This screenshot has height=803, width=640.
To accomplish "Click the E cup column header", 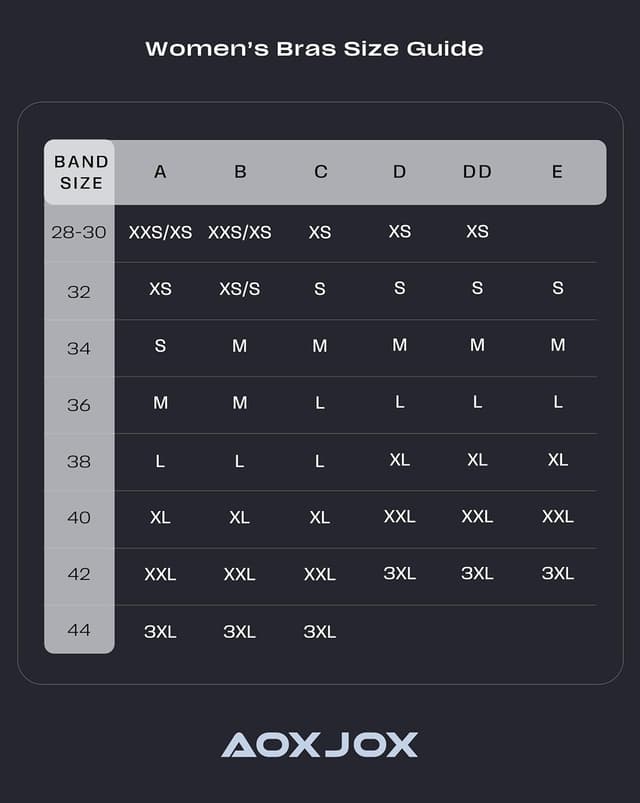I will click(557, 172).
